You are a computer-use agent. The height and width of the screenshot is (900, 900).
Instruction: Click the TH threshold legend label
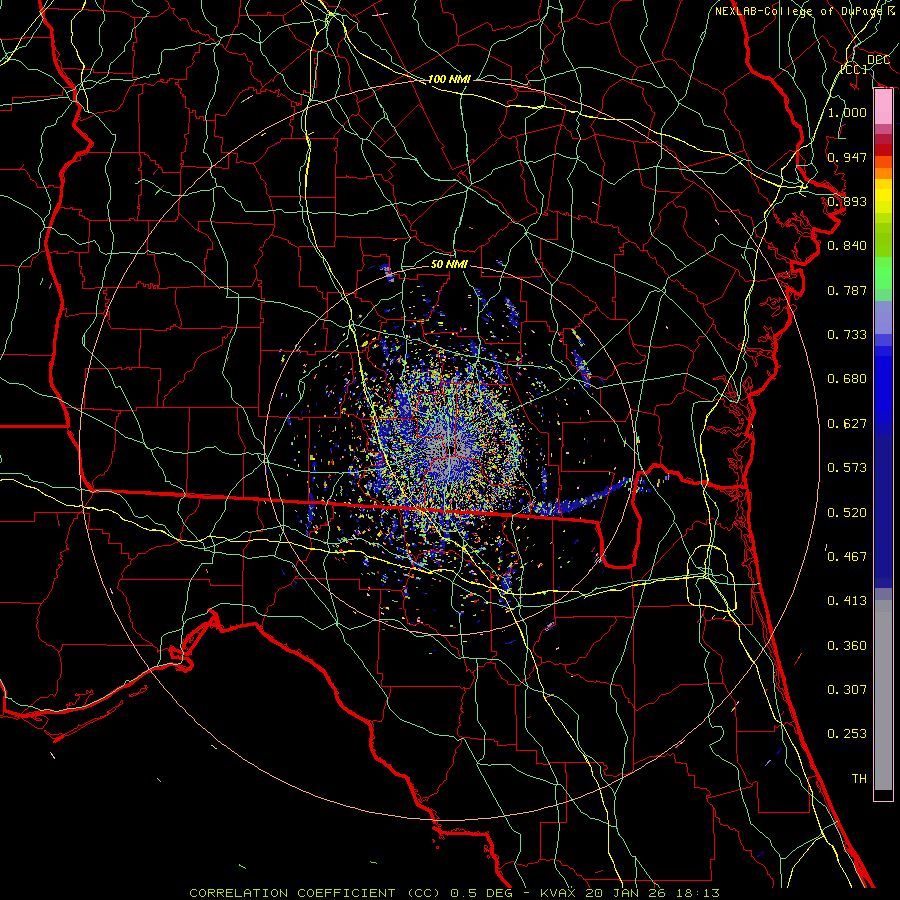click(859, 779)
